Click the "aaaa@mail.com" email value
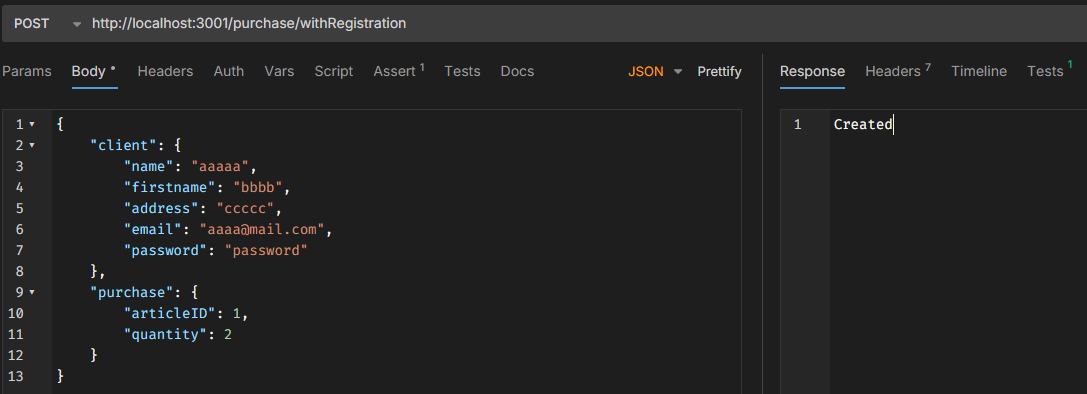Image resolution: width=1087 pixels, height=394 pixels. pyautogui.click(x=262, y=230)
